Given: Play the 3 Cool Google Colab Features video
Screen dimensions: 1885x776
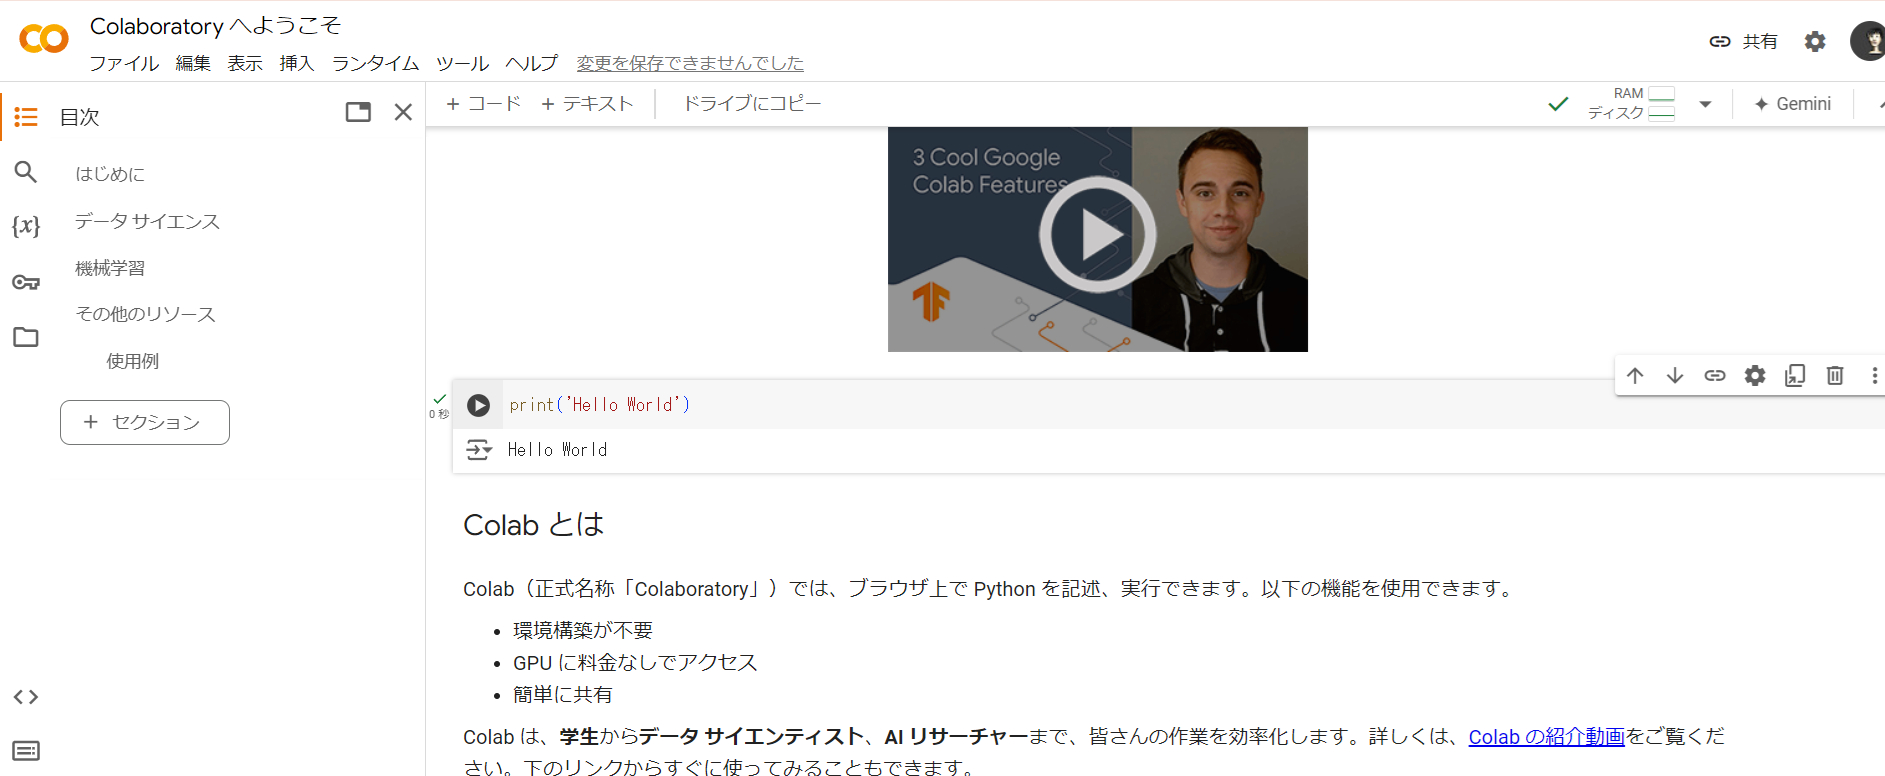Looking at the screenshot, I should (1098, 235).
